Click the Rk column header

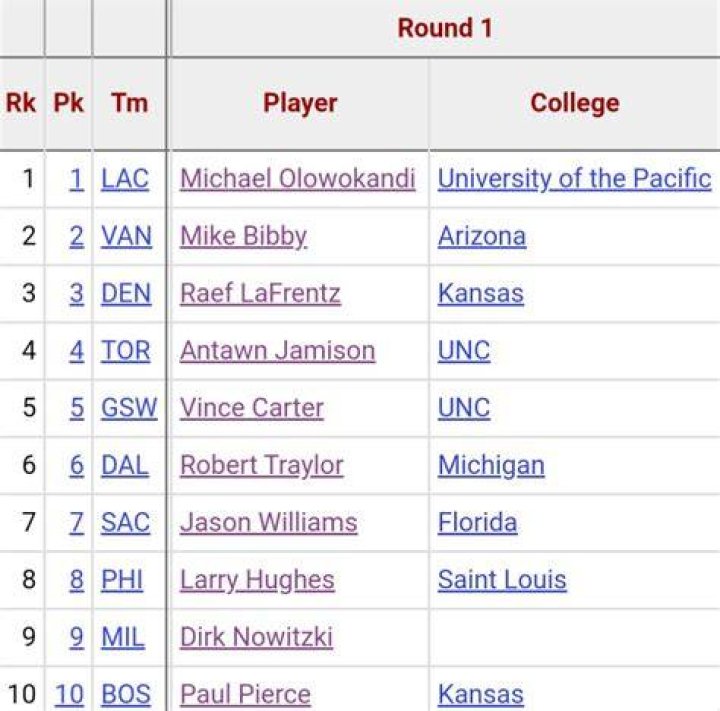(x=21, y=103)
